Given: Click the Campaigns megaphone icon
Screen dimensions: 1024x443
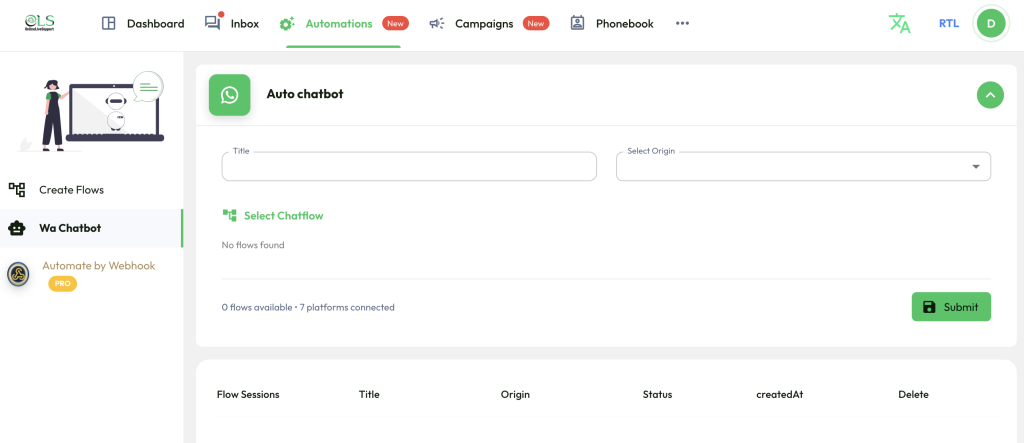Looking at the screenshot, I should point(436,24).
